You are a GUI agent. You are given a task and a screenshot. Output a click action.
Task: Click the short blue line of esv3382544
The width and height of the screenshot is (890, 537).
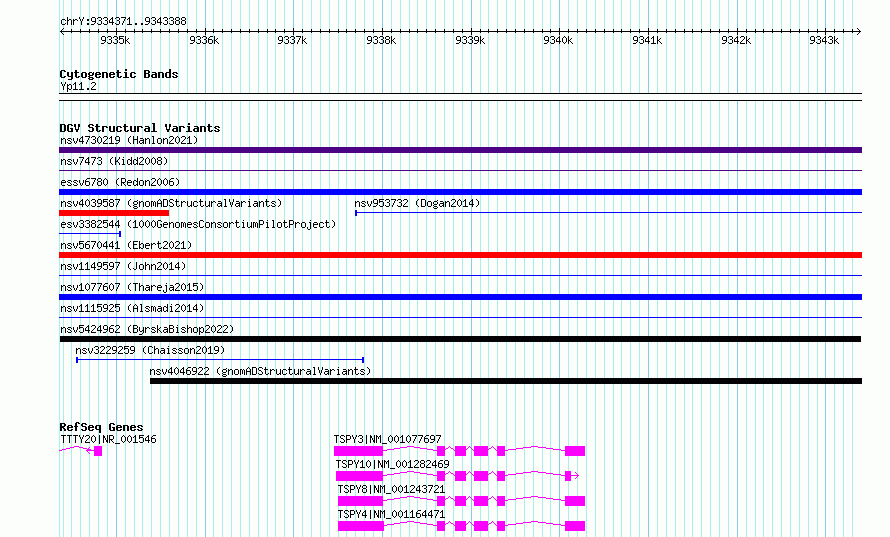click(x=90, y=234)
